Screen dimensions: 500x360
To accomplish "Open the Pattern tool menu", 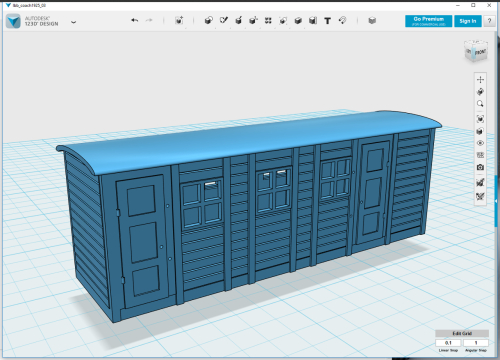I will pos(268,20).
